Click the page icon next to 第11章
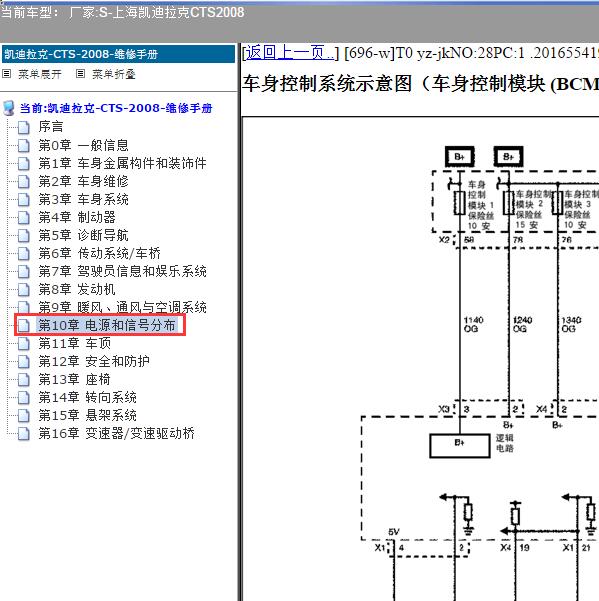Image resolution: width=599 pixels, height=601 pixels. pos(24,343)
